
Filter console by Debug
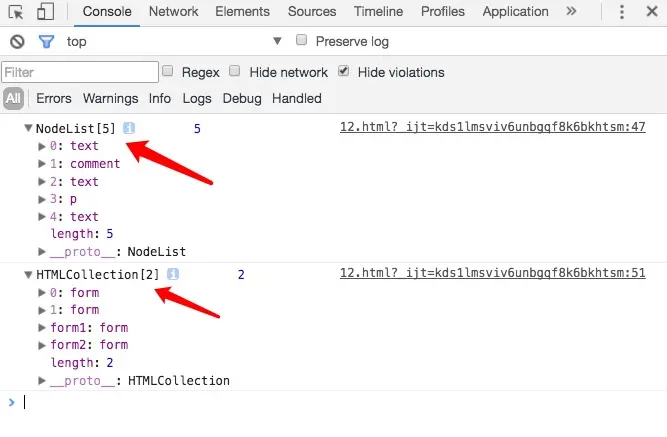pyautogui.click(x=242, y=98)
